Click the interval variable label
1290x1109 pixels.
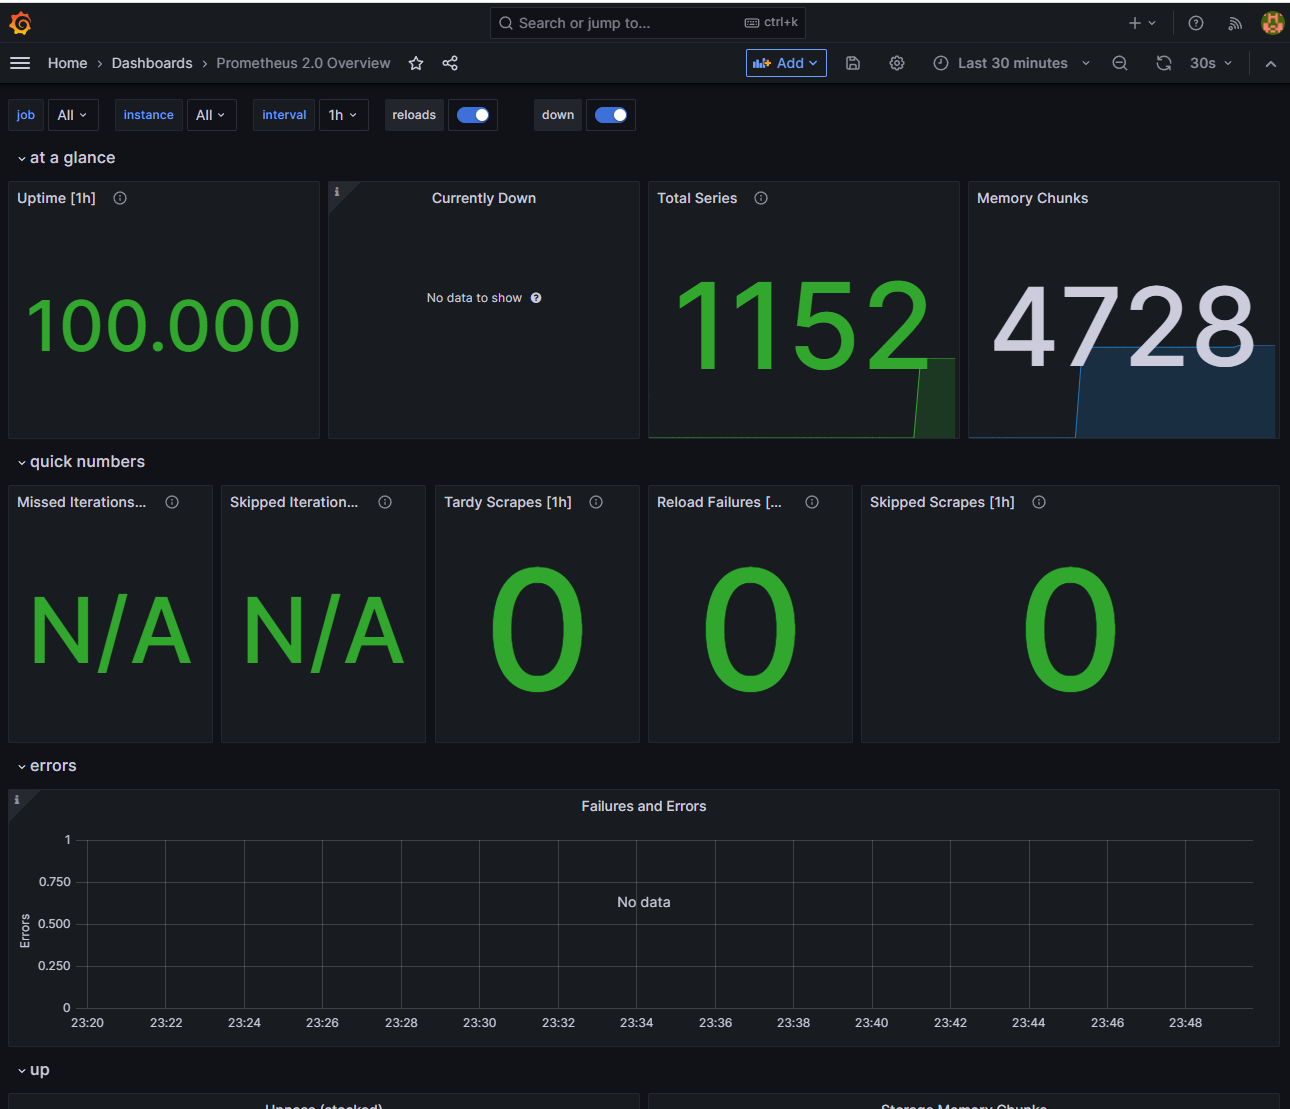(284, 115)
